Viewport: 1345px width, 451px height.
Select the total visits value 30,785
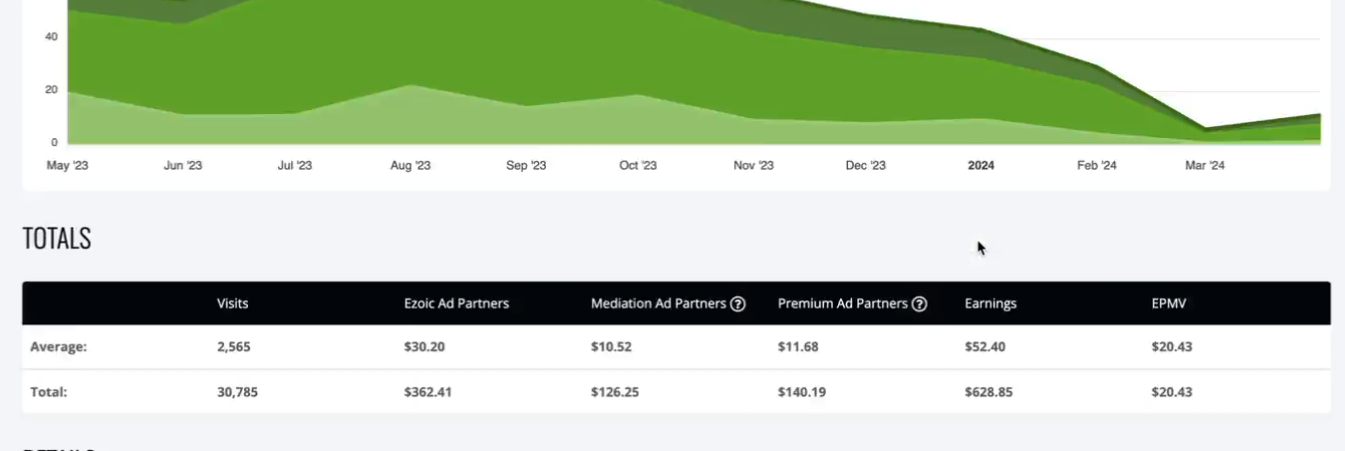[237, 392]
